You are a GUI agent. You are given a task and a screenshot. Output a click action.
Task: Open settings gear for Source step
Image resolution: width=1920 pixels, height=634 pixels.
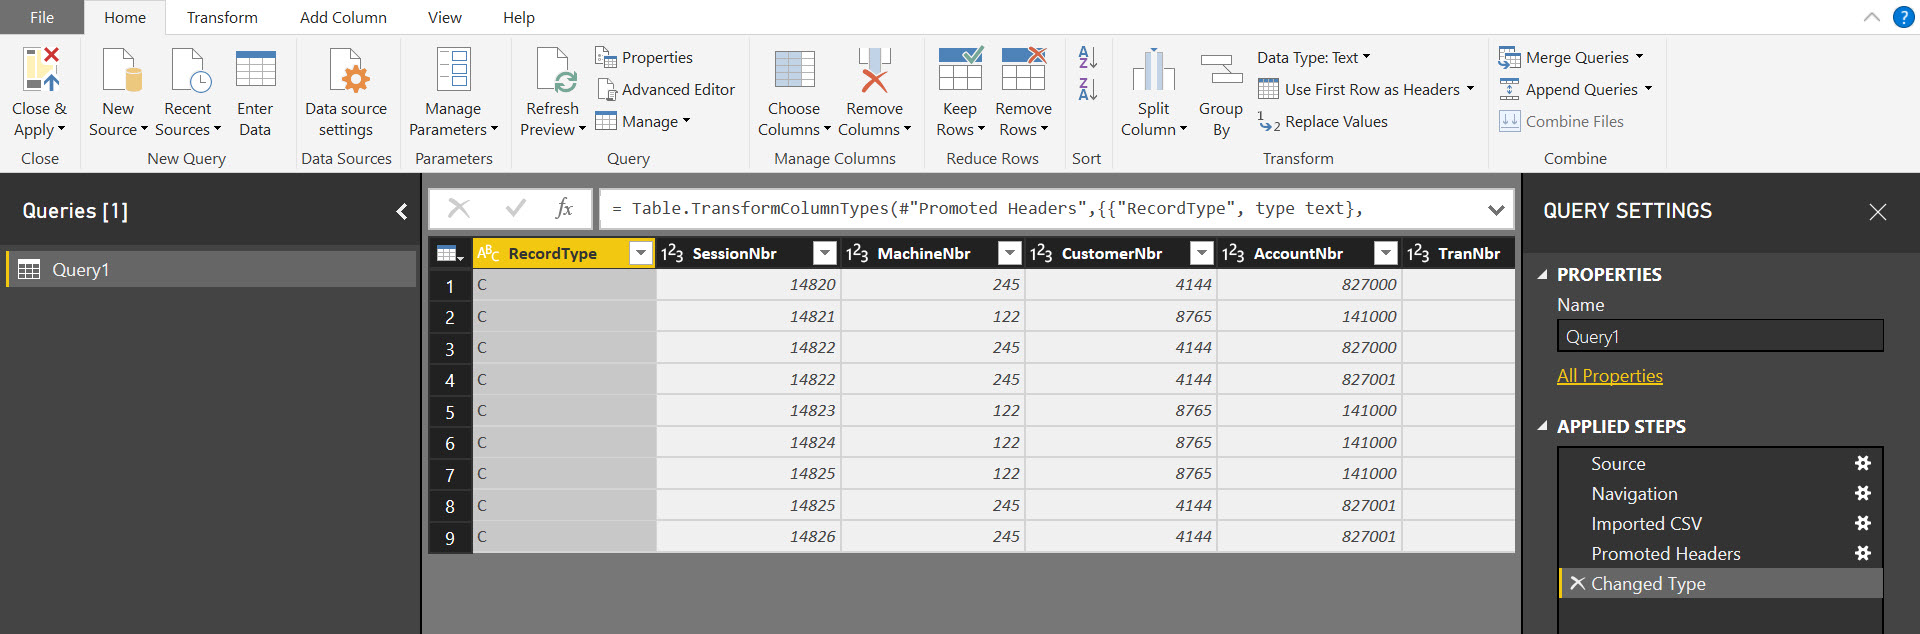[x=1862, y=463]
